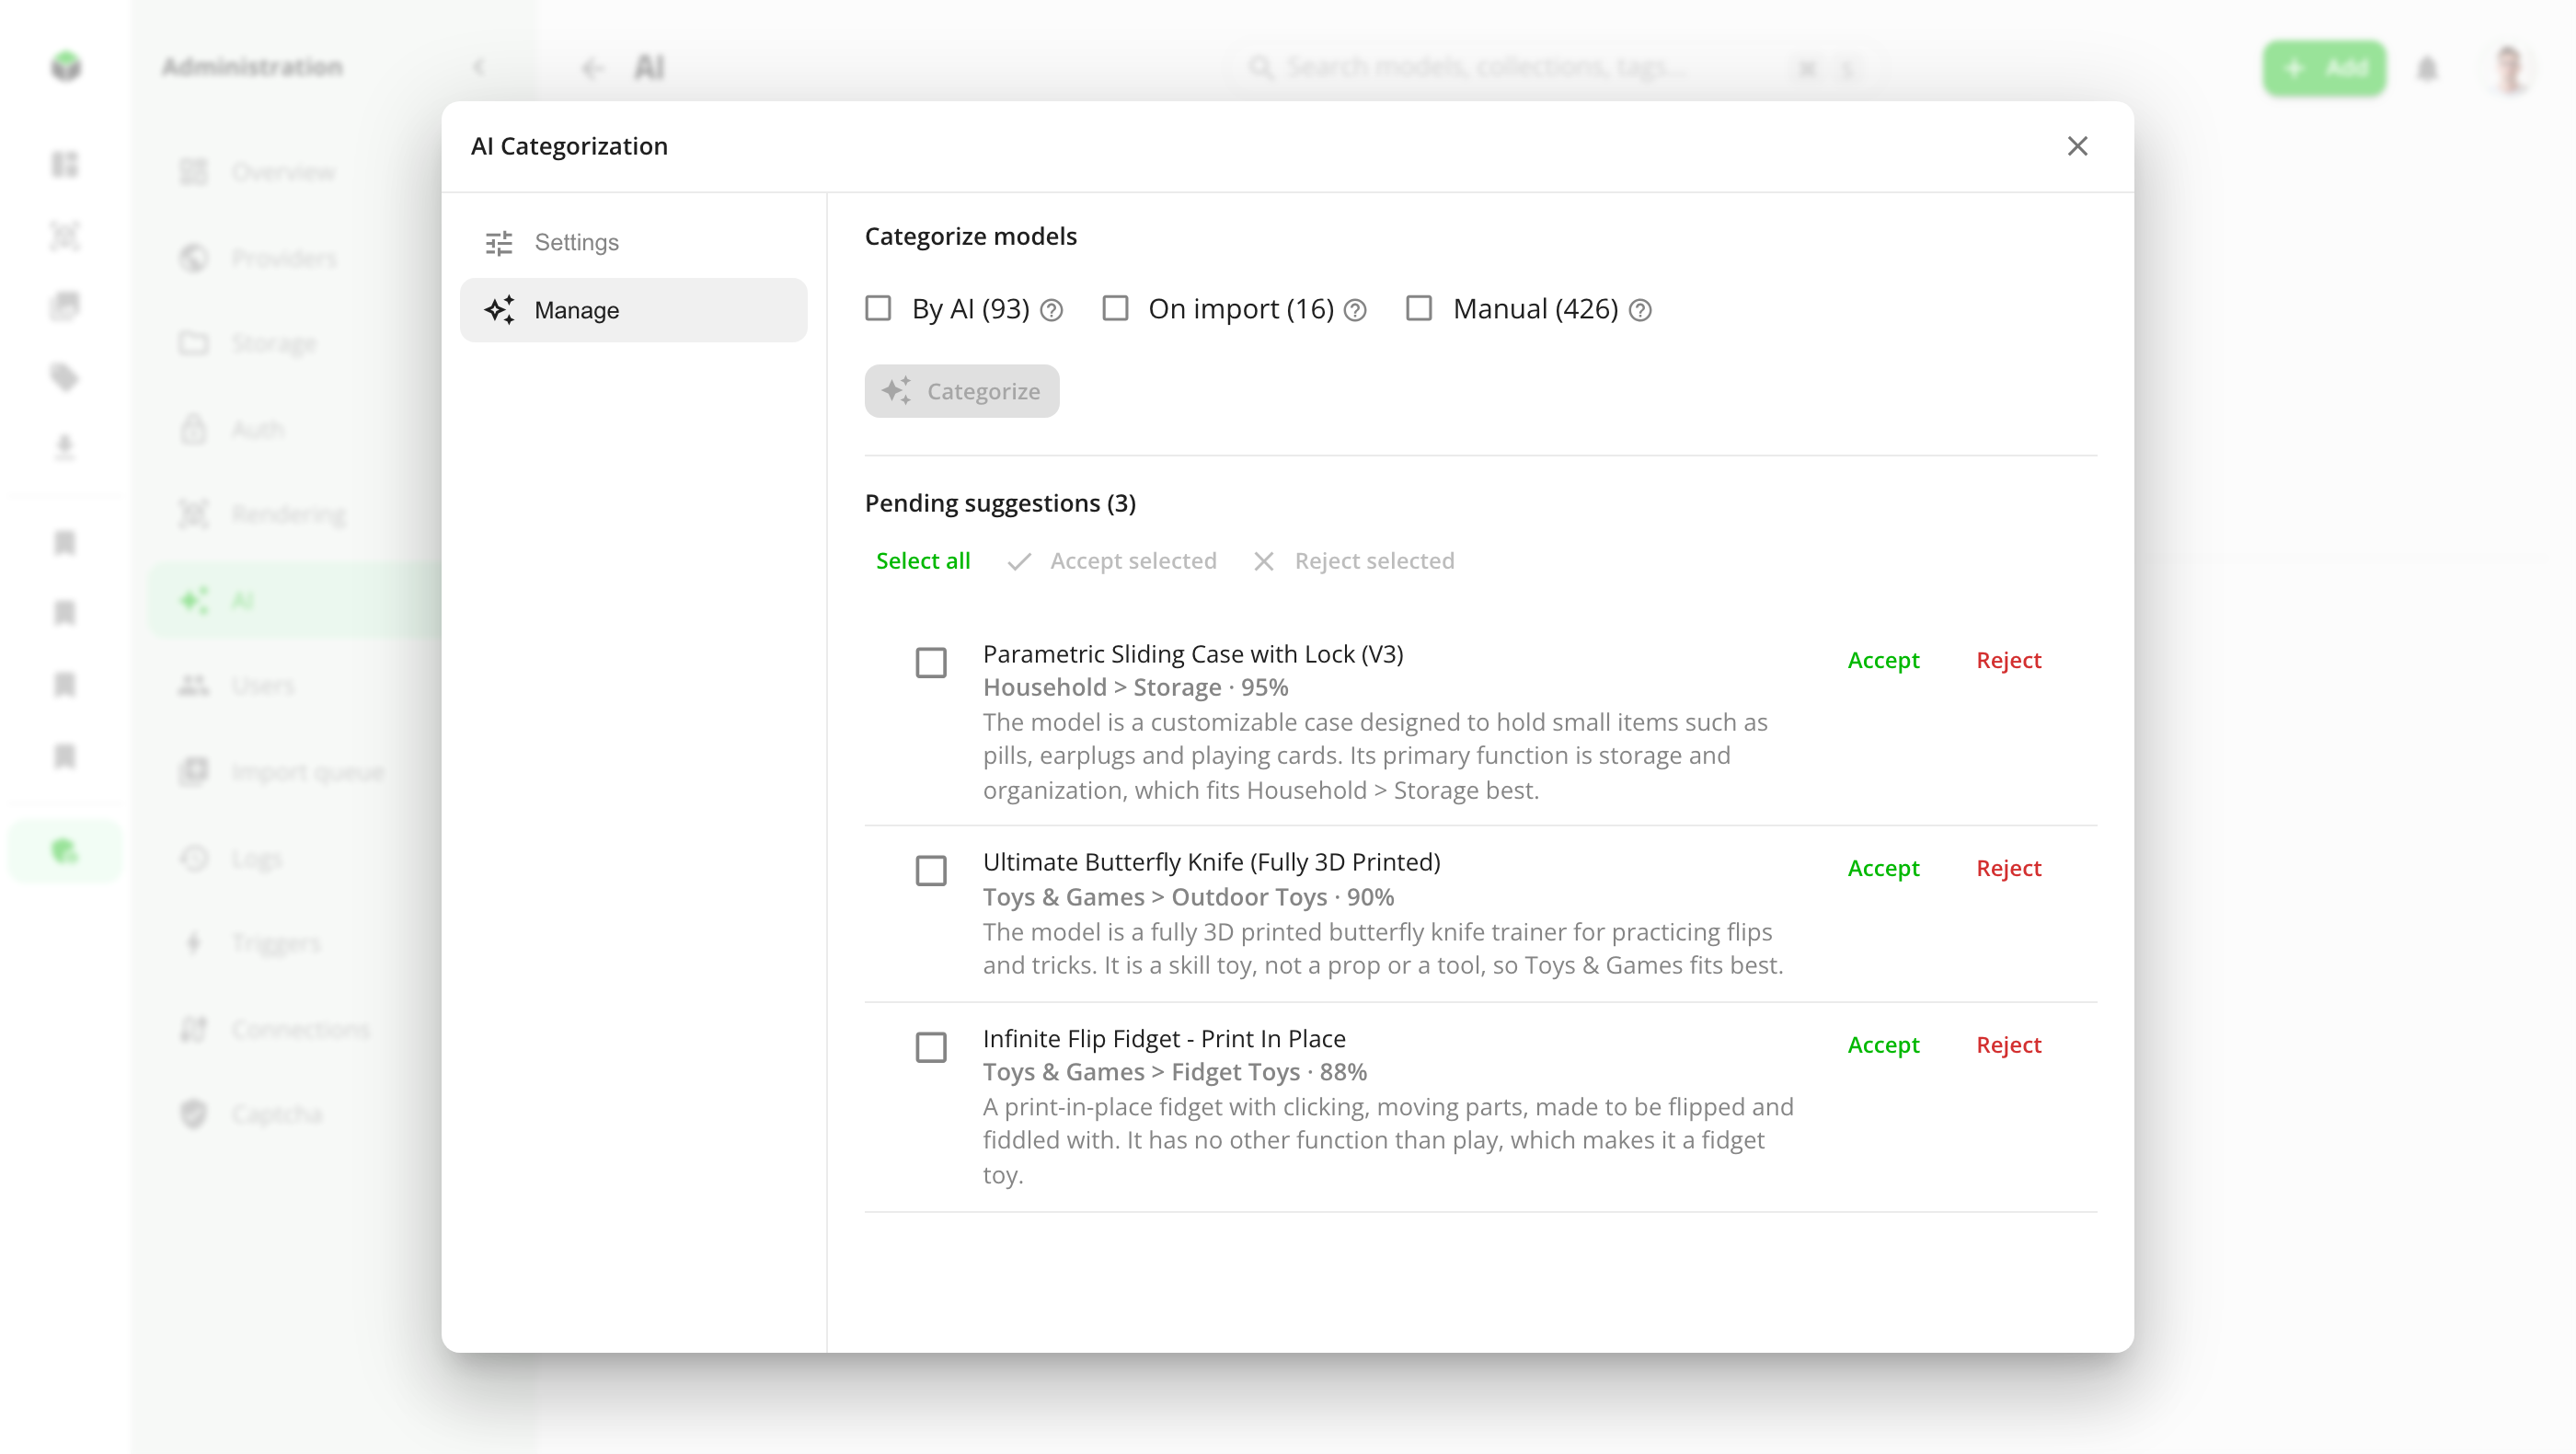Check the Parametric Sliding Case suggestion
Screen dimensions: 2576x1454
pos(931,662)
